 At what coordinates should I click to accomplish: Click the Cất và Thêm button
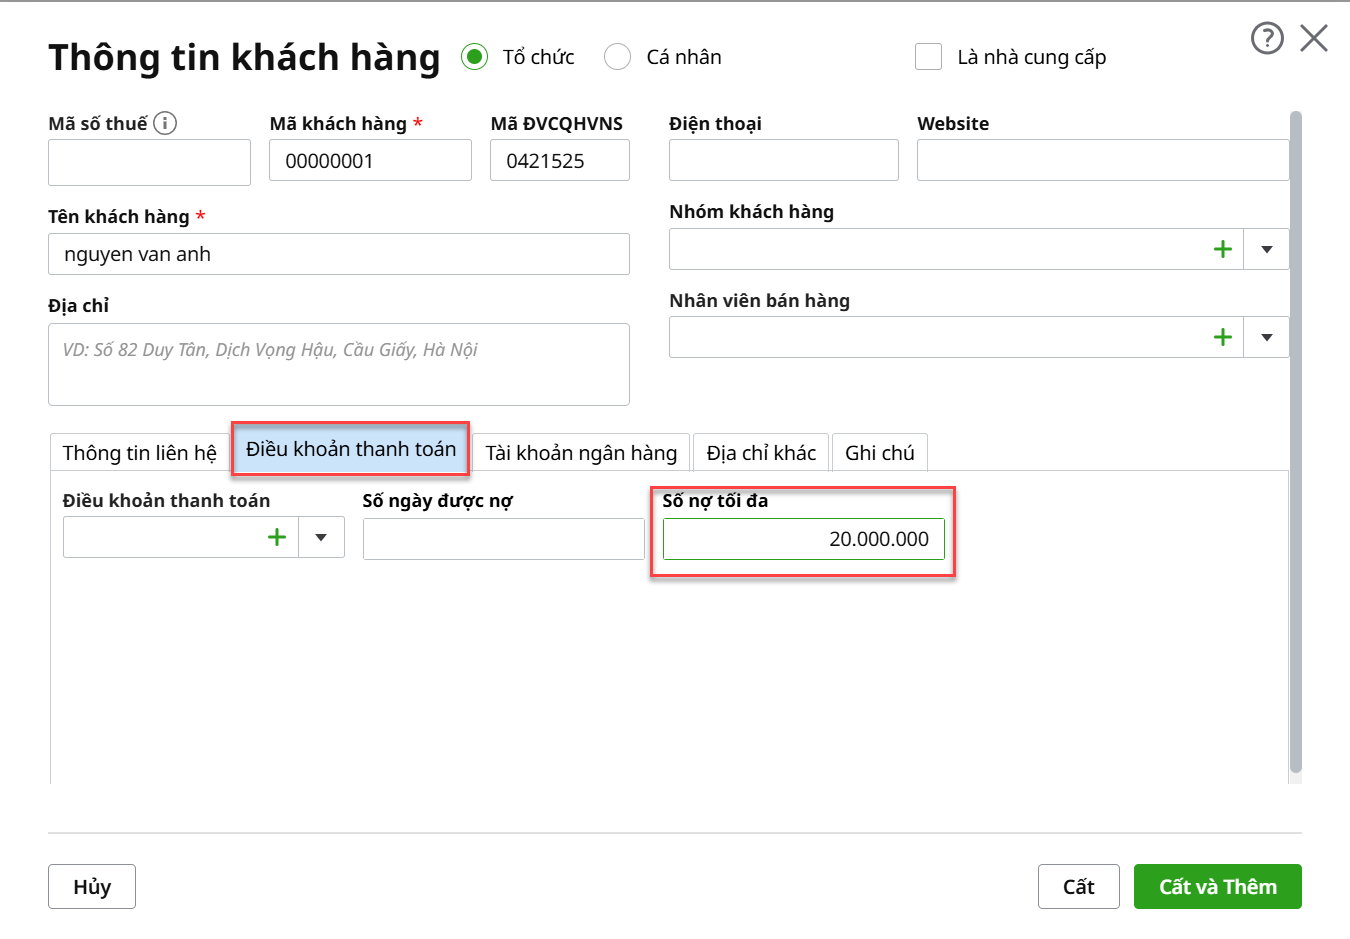1217,887
